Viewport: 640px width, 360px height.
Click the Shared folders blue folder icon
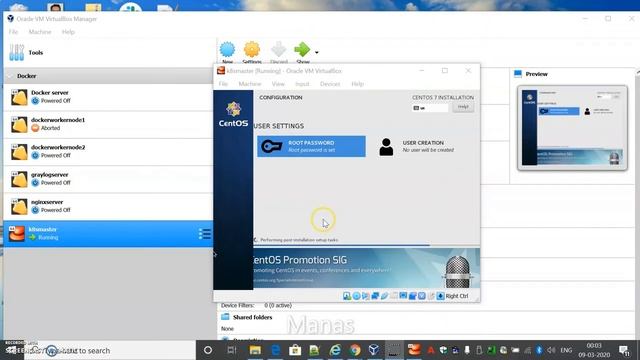225,317
